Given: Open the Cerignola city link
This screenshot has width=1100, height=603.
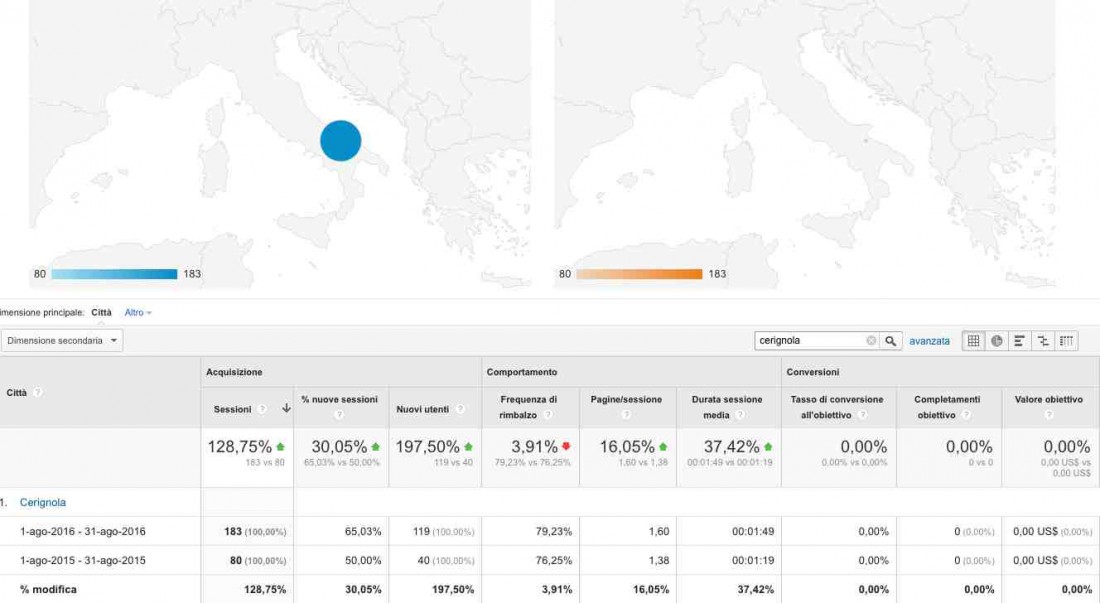Looking at the screenshot, I should tap(43, 502).
